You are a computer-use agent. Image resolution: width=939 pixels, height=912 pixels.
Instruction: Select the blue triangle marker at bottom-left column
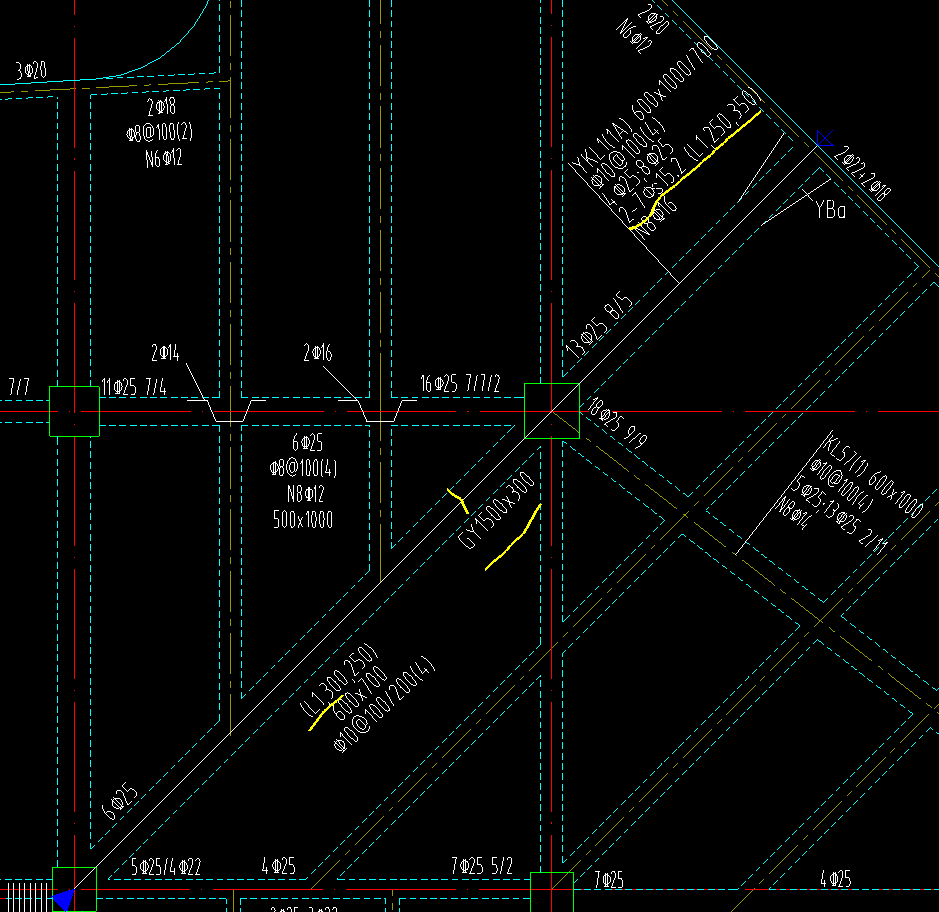tap(63, 899)
